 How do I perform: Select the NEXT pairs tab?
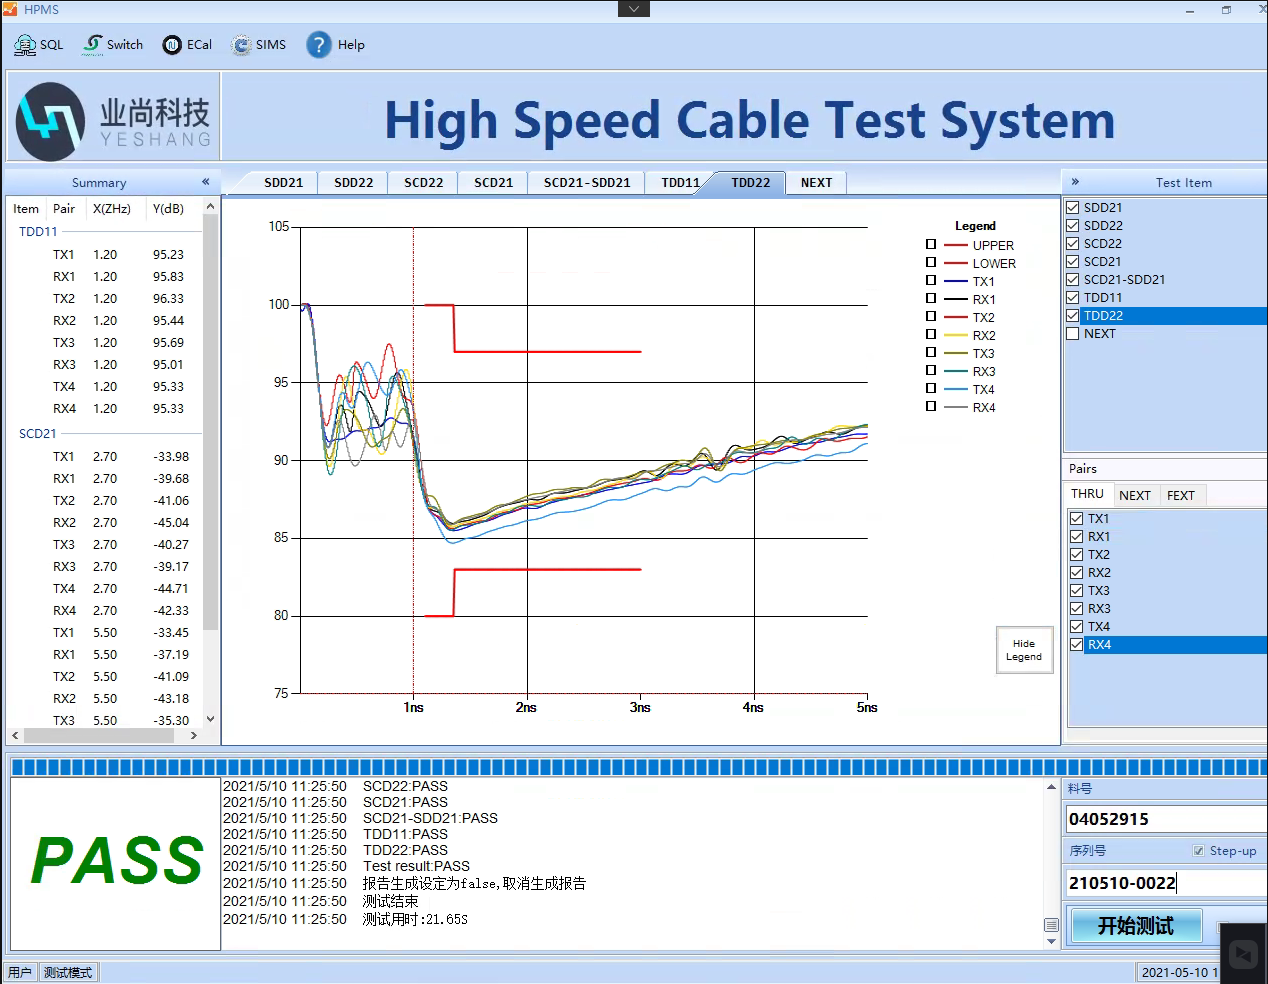pos(1135,495)
